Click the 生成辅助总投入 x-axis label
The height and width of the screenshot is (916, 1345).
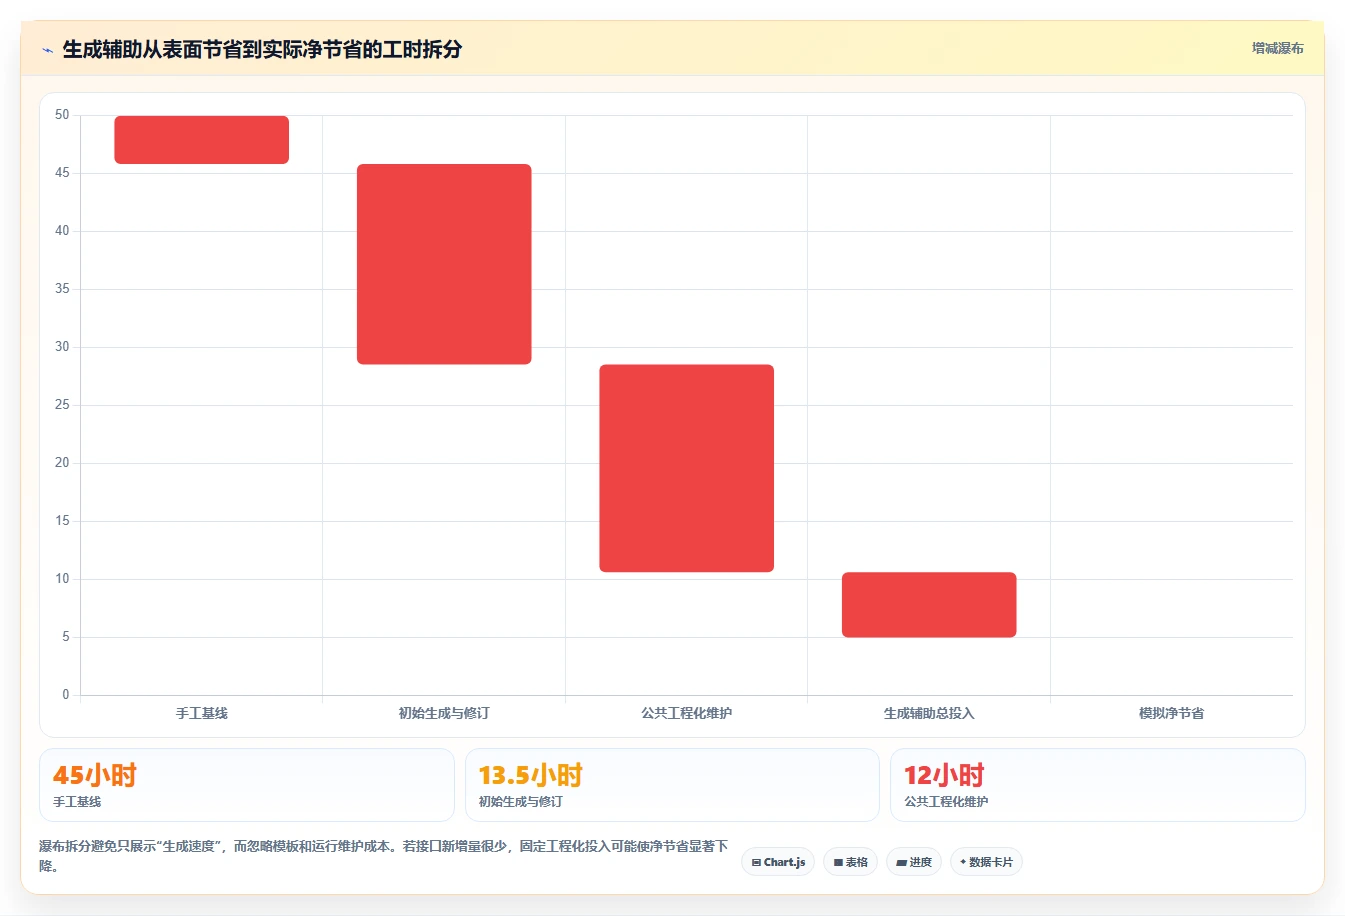(x=929, y=713)
